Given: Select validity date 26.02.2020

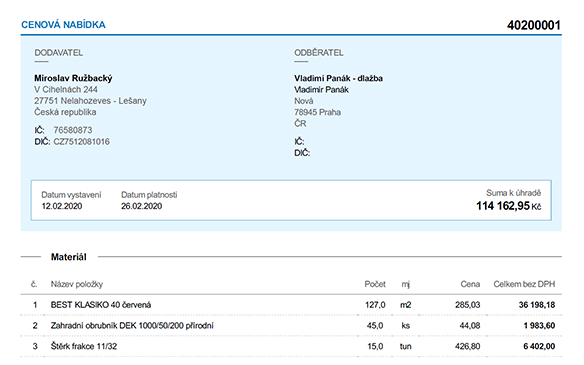Looking at the screenshot, I should [142, 206].
